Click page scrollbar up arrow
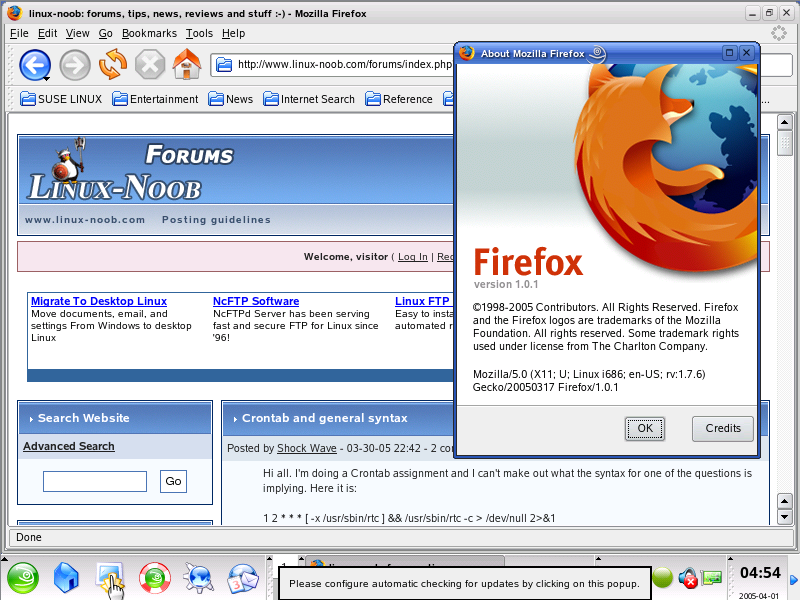Screen dimensions: 800x600 click(x=784, y=122)
